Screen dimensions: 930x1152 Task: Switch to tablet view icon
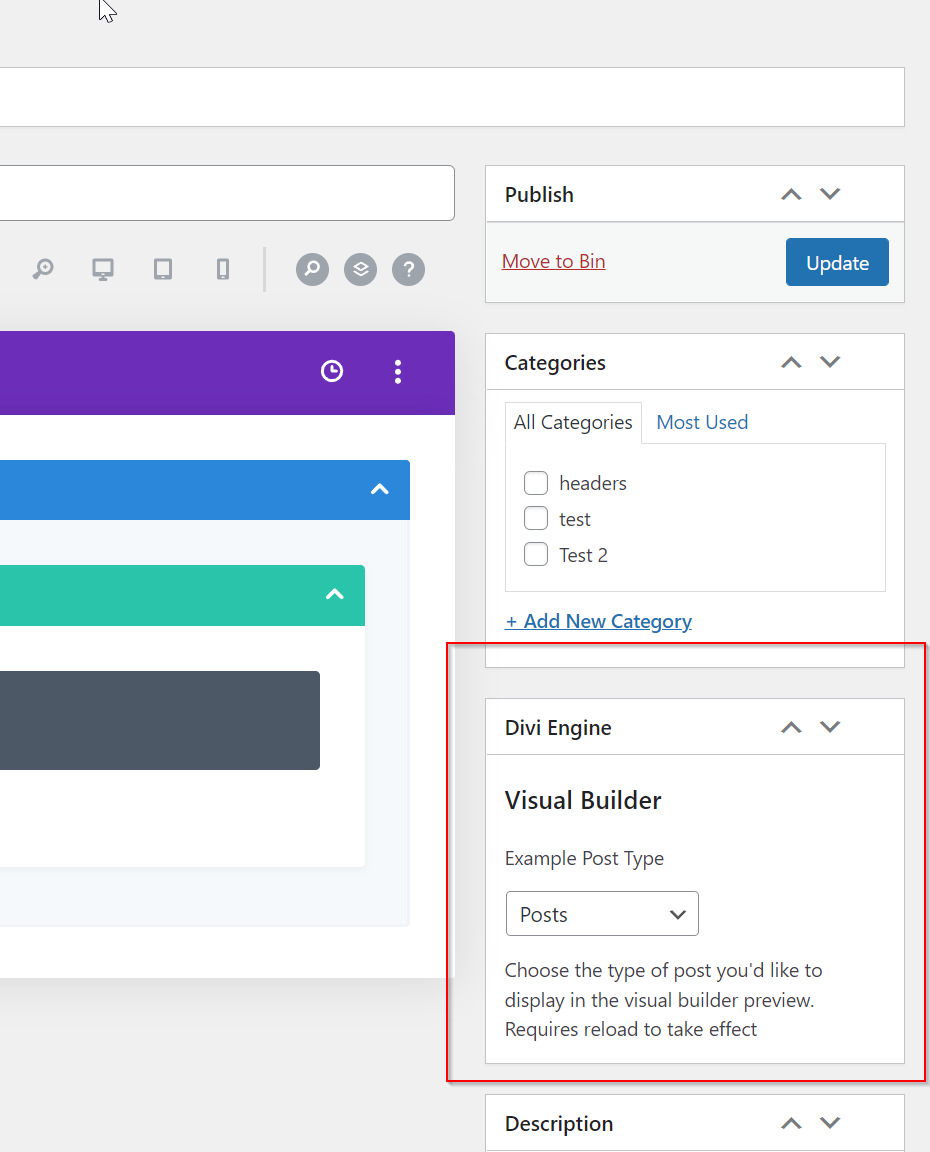coord(163,269)
